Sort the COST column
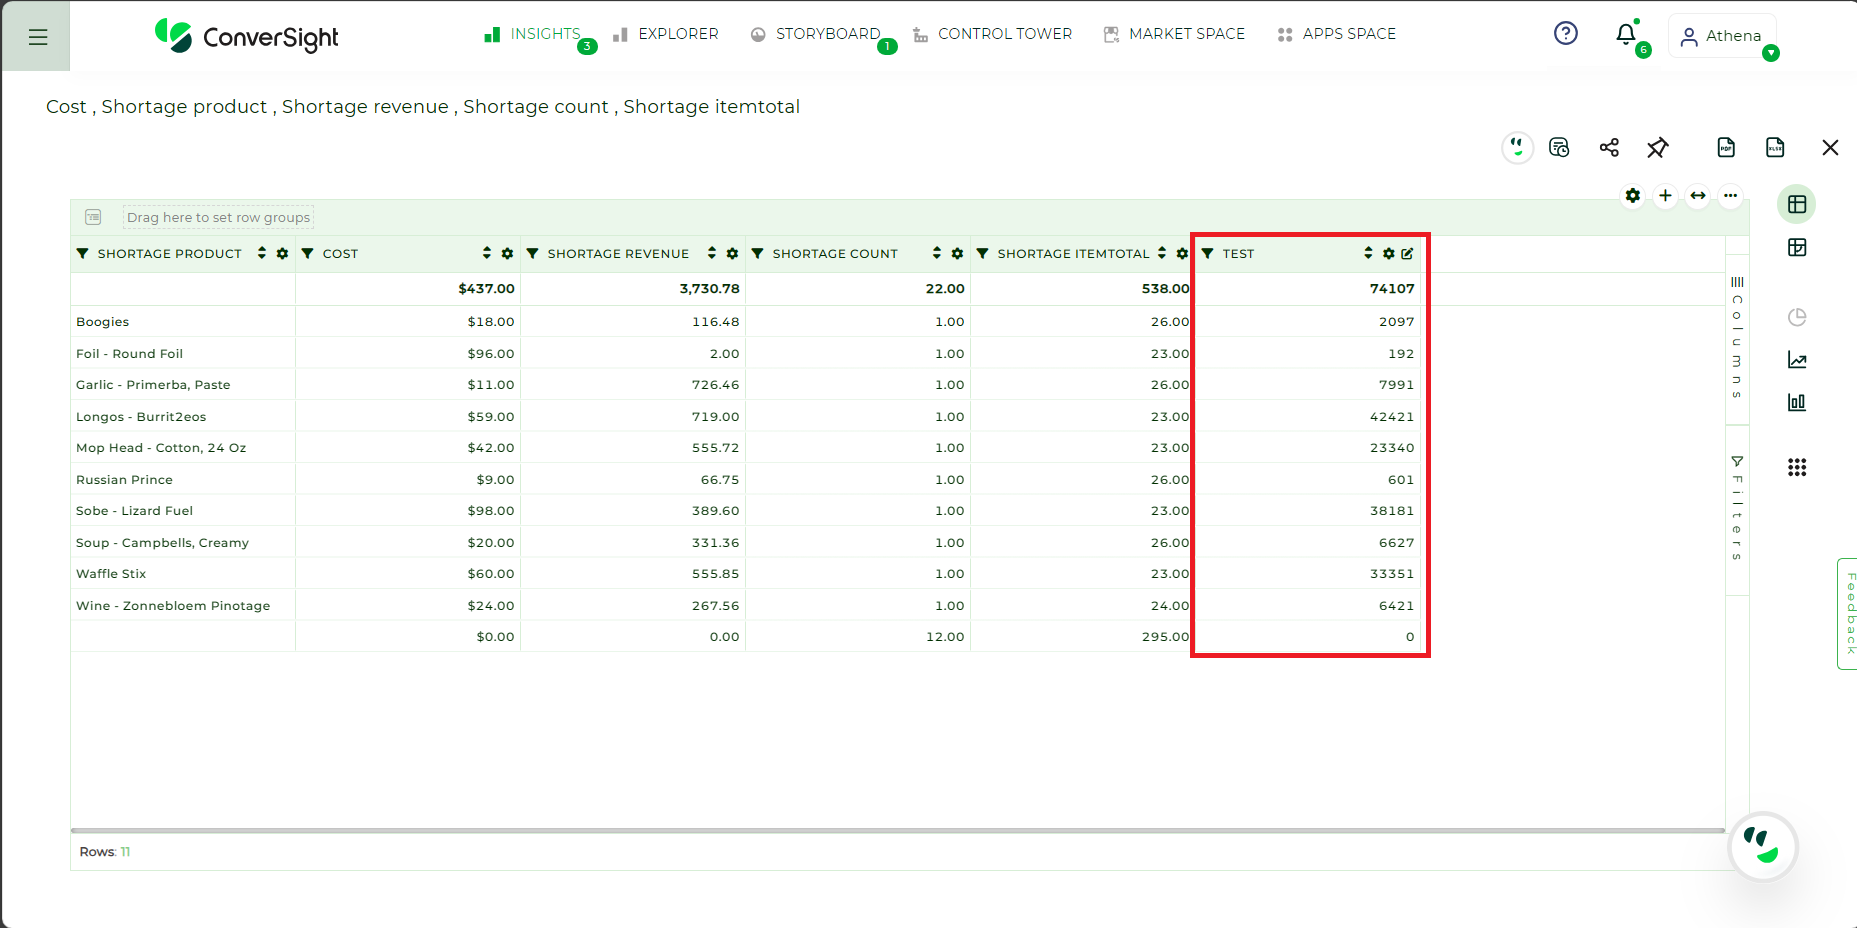 487,254
